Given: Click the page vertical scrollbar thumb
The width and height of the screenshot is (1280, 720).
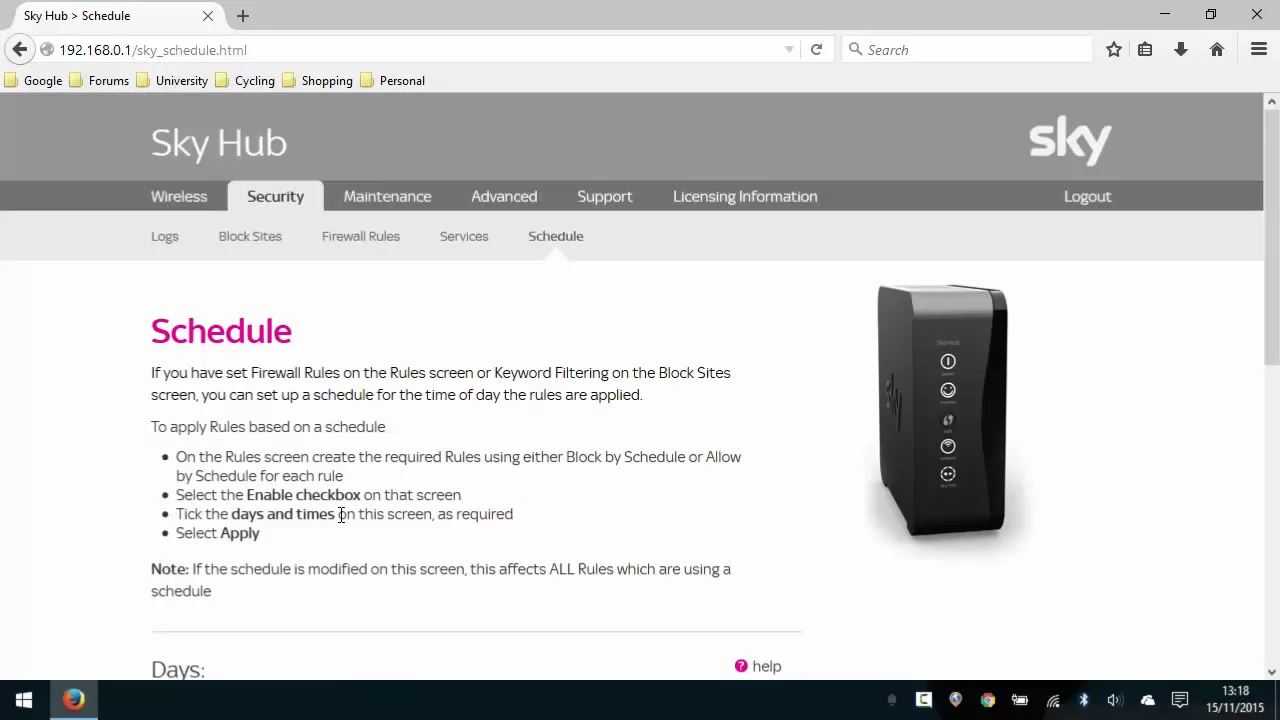Looking at the screenshot, I should point(1271,238).
